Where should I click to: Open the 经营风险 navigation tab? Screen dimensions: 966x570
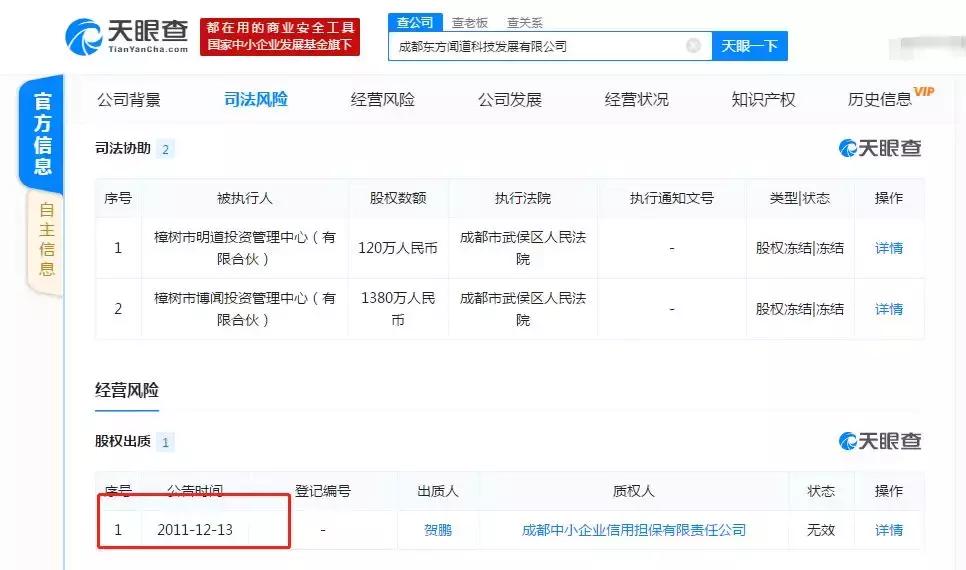coord(383,100)
